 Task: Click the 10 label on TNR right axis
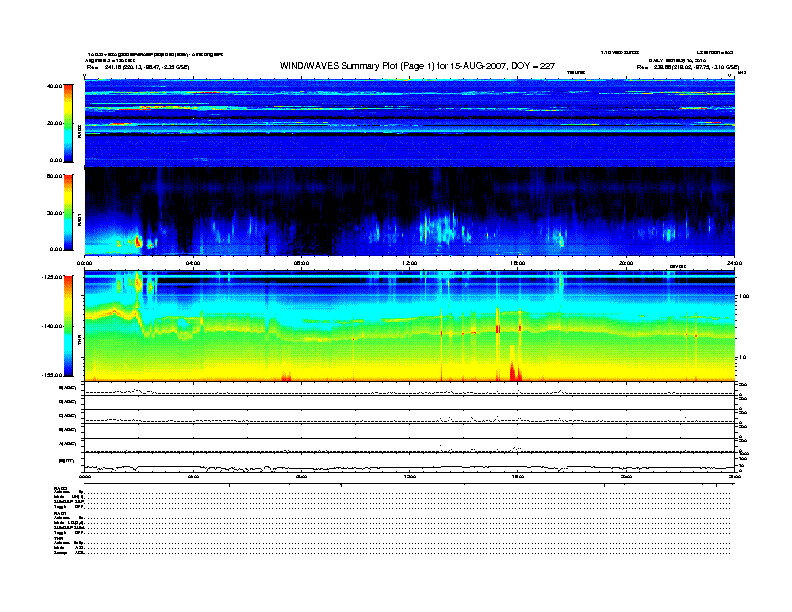[x=742, y=358]
